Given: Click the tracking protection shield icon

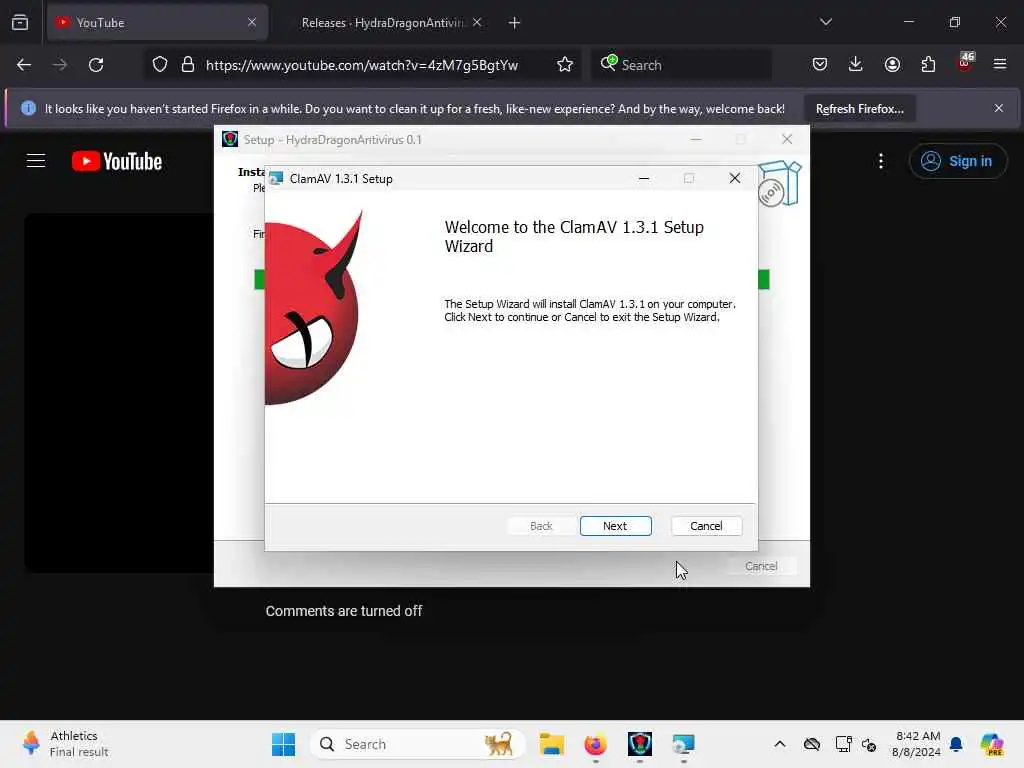Looking at the screenshot, I should [x=160, y=65].
